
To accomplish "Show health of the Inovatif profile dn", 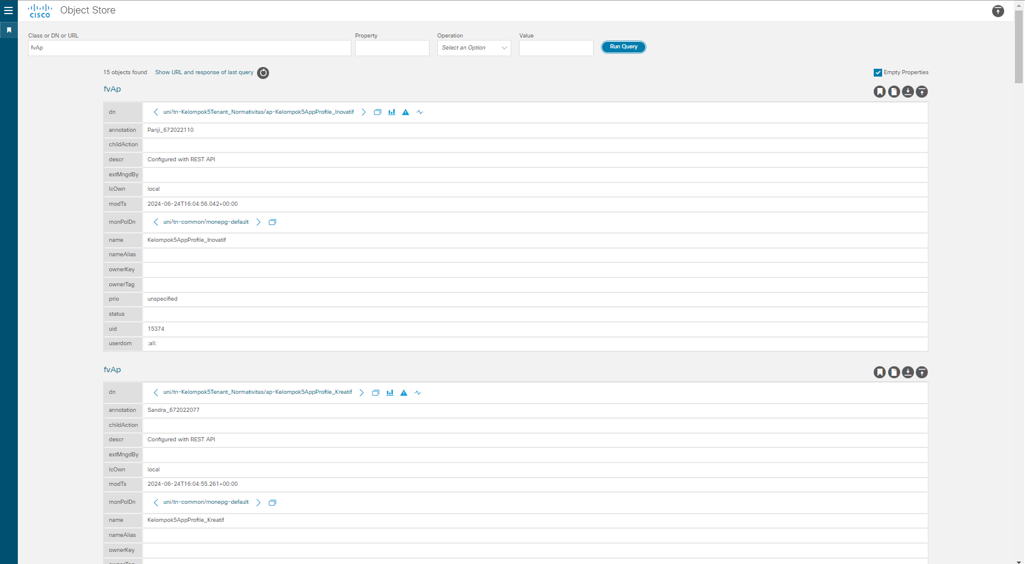I will point(420,112).
